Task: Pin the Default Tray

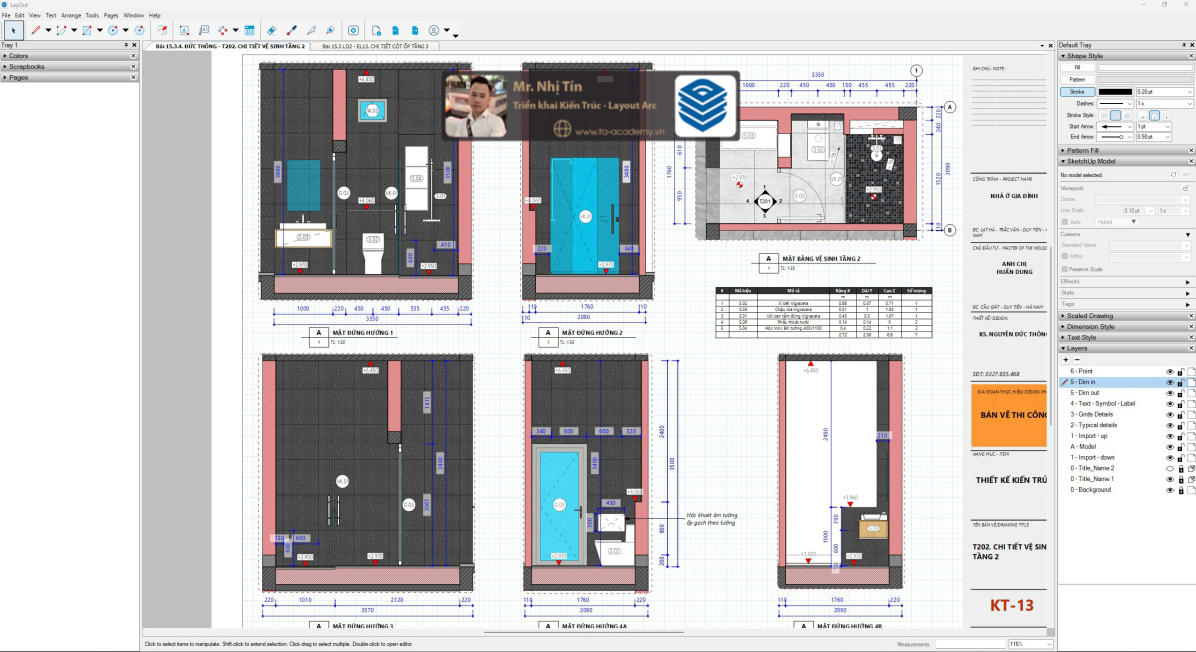Action: coord(1185,45)
